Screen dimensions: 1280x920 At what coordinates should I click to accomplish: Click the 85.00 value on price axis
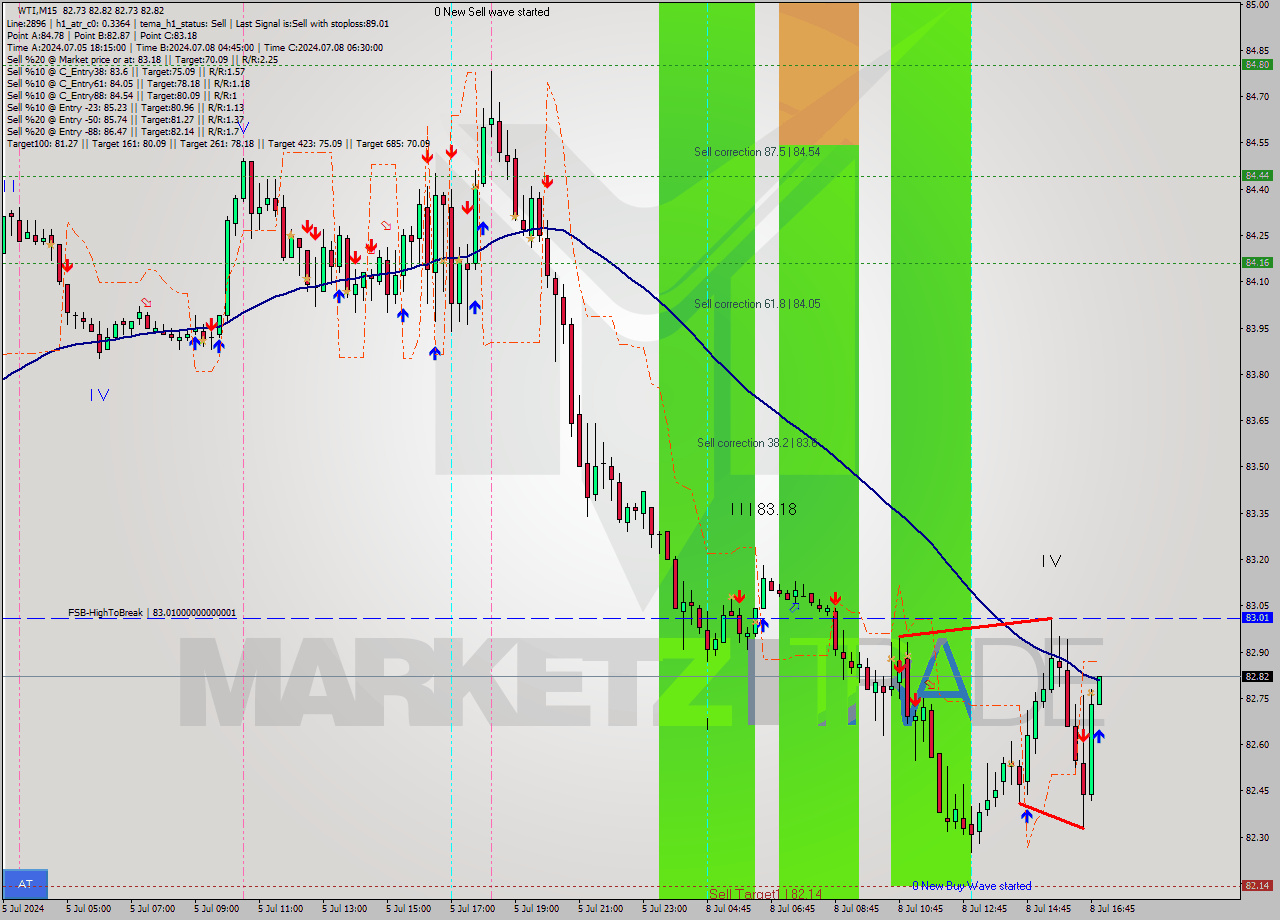(1257, 5)
